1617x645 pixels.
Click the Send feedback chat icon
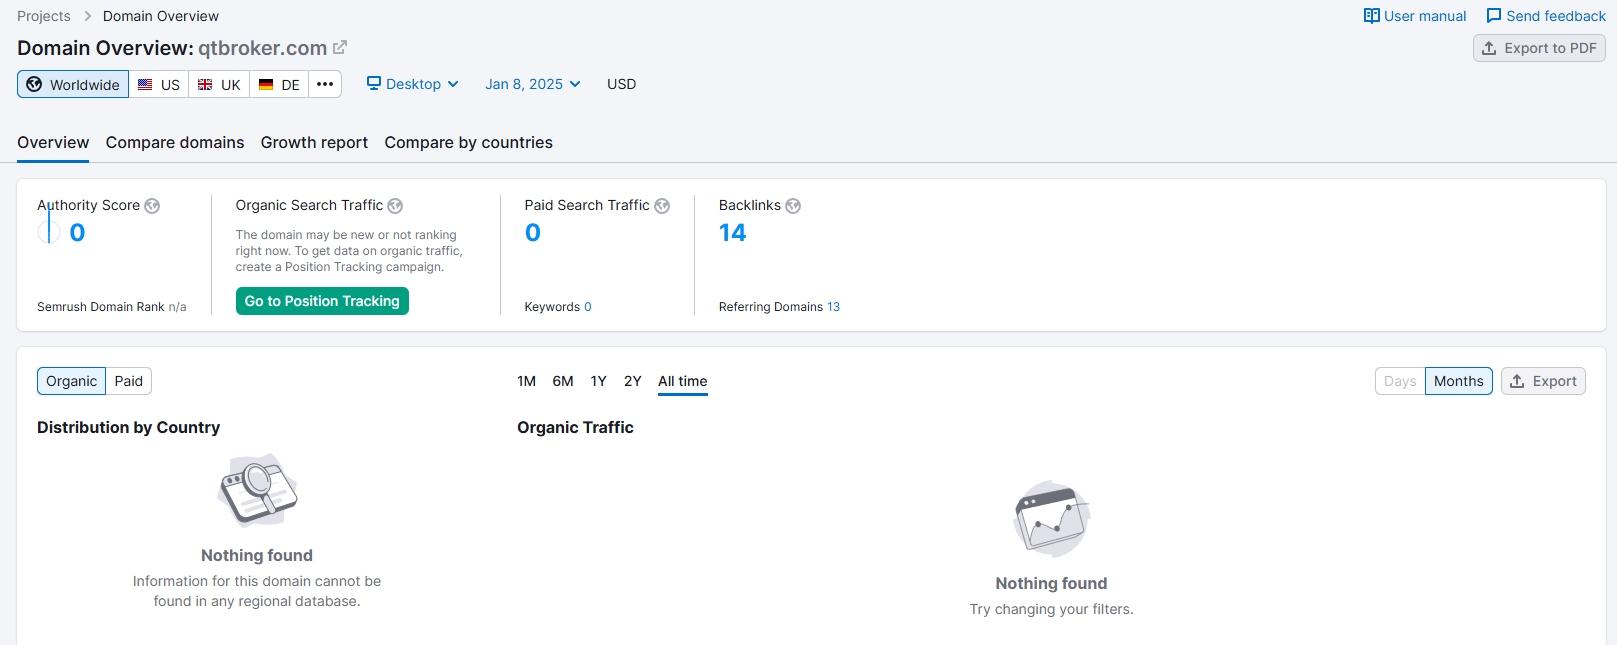1494,16
